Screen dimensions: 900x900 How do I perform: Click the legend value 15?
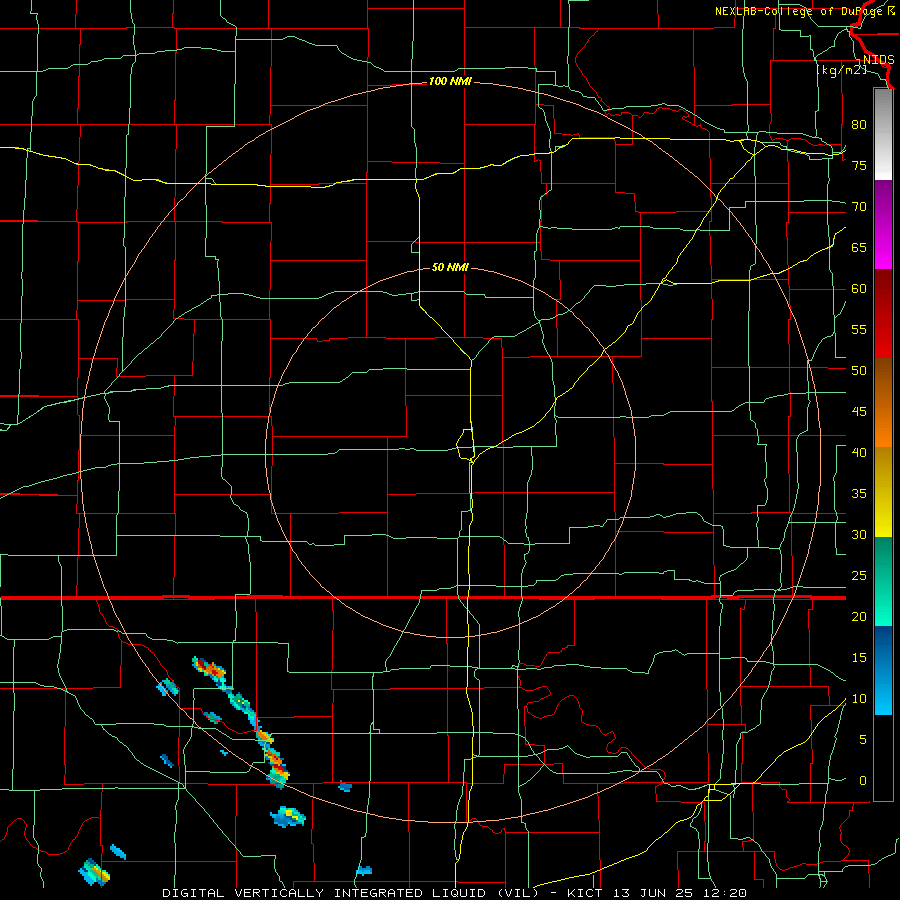[859, 658]
